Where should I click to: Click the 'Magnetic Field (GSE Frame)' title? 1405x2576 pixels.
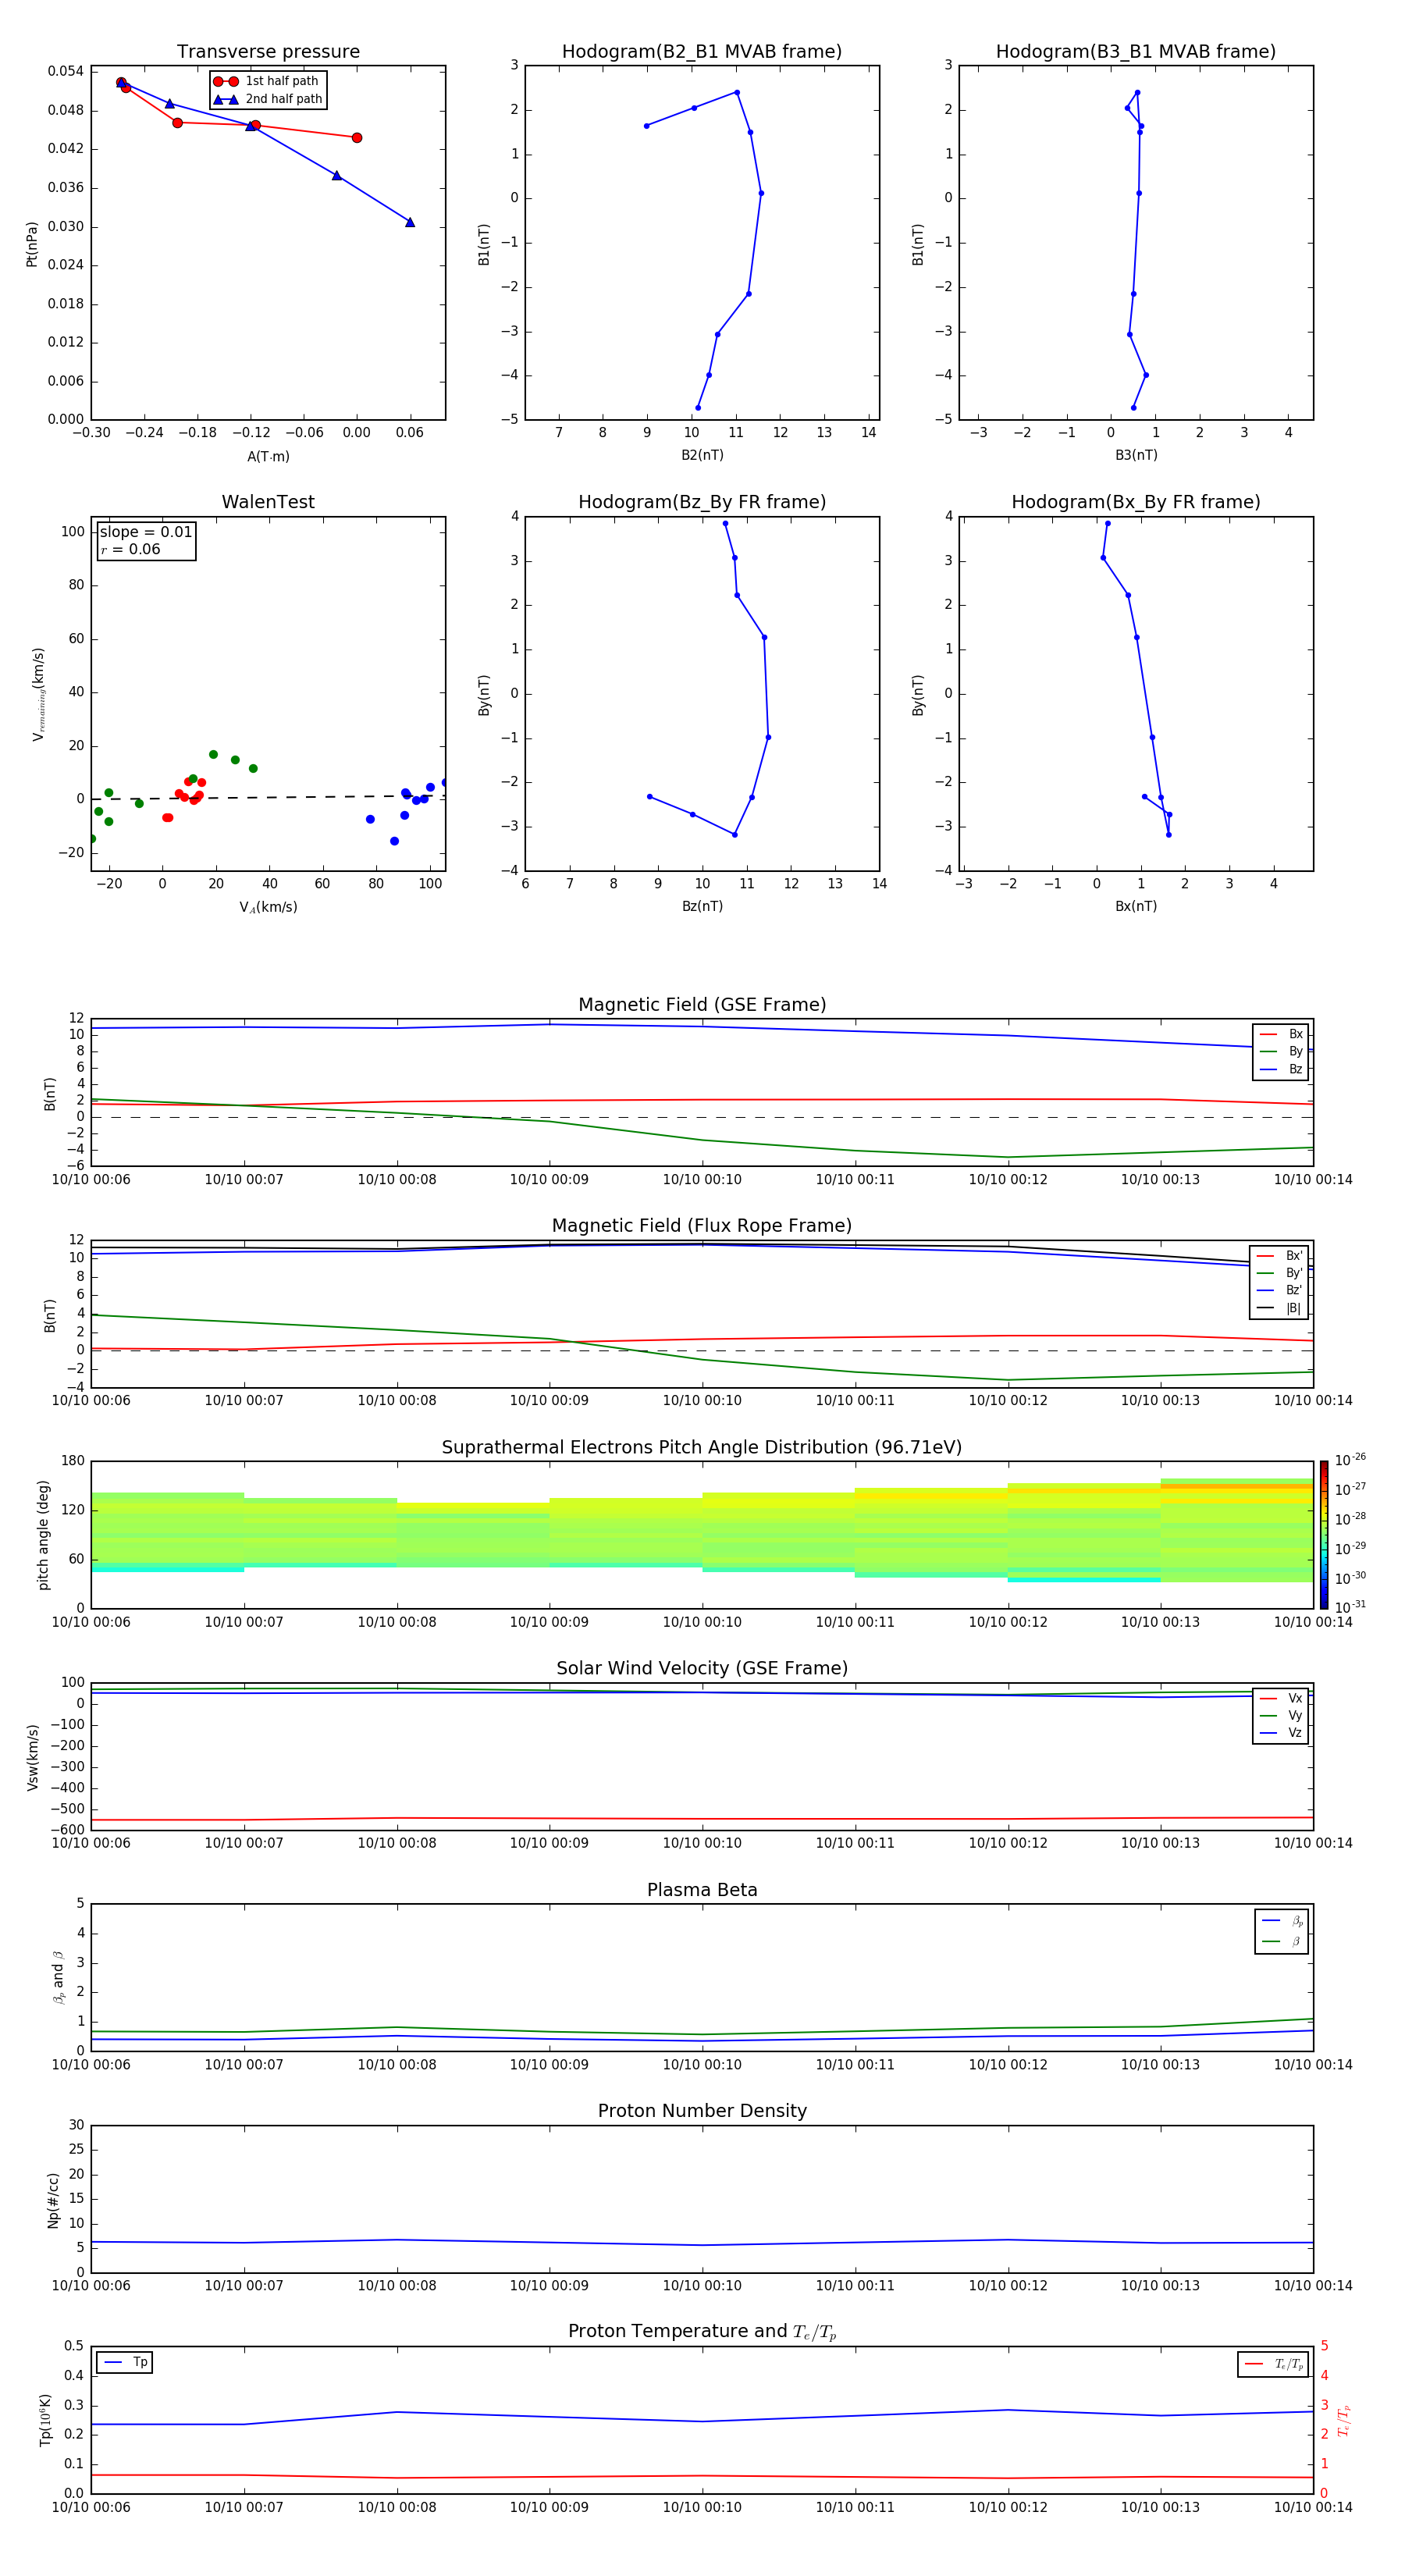pos(702,1005)
